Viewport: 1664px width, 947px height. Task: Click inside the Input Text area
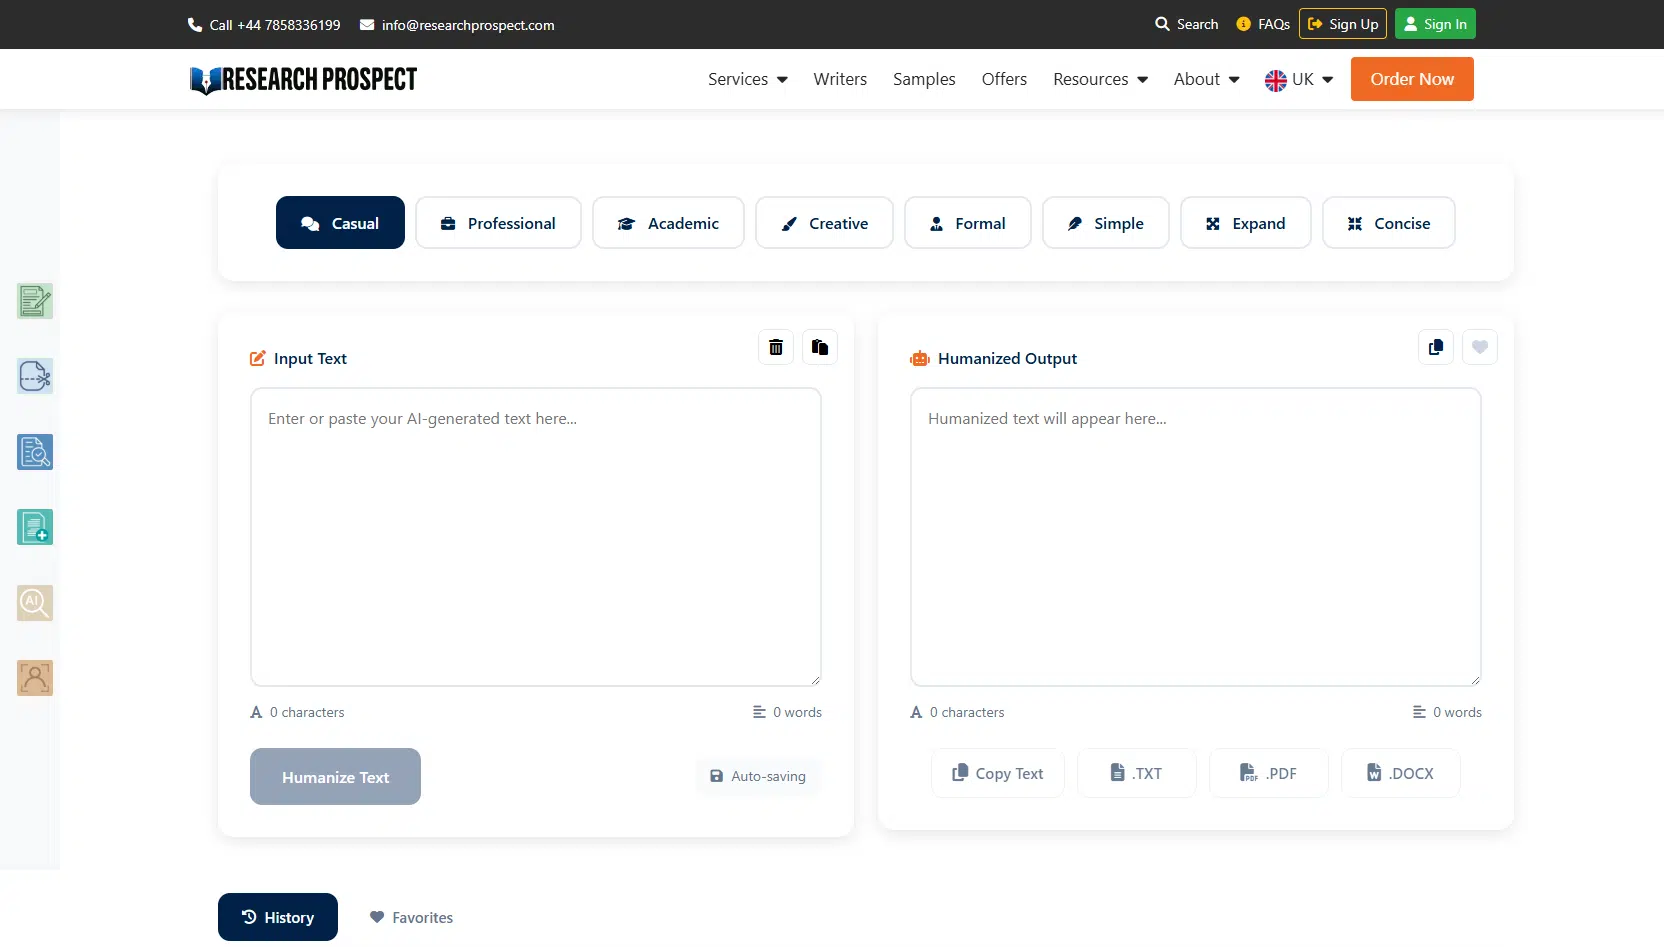[x=536, y=537]
